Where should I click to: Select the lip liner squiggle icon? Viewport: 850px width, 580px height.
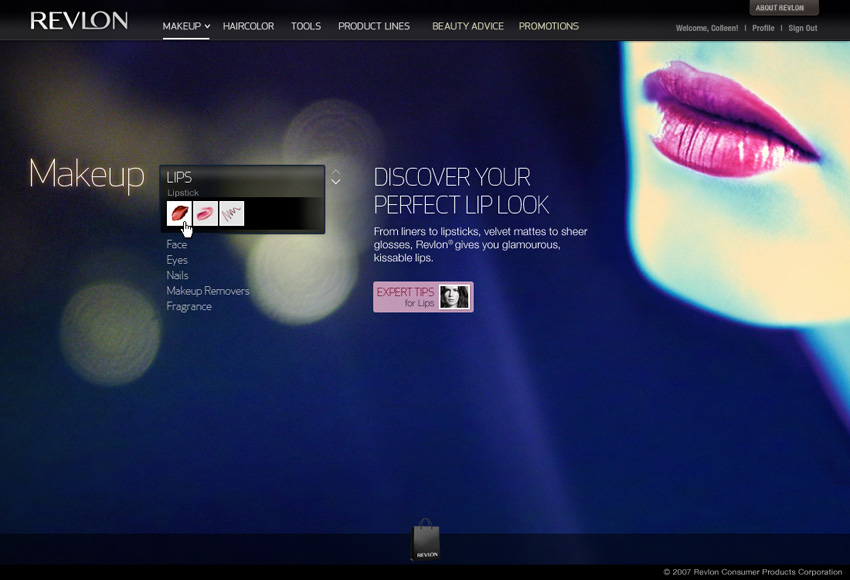232,214
